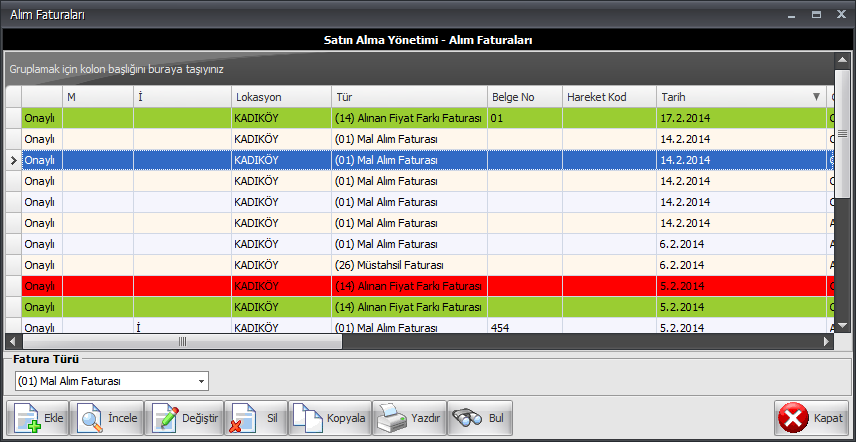Click the KADIKÖY cell in the red row
The image size is (856, 442).
(x=281, y=286)
